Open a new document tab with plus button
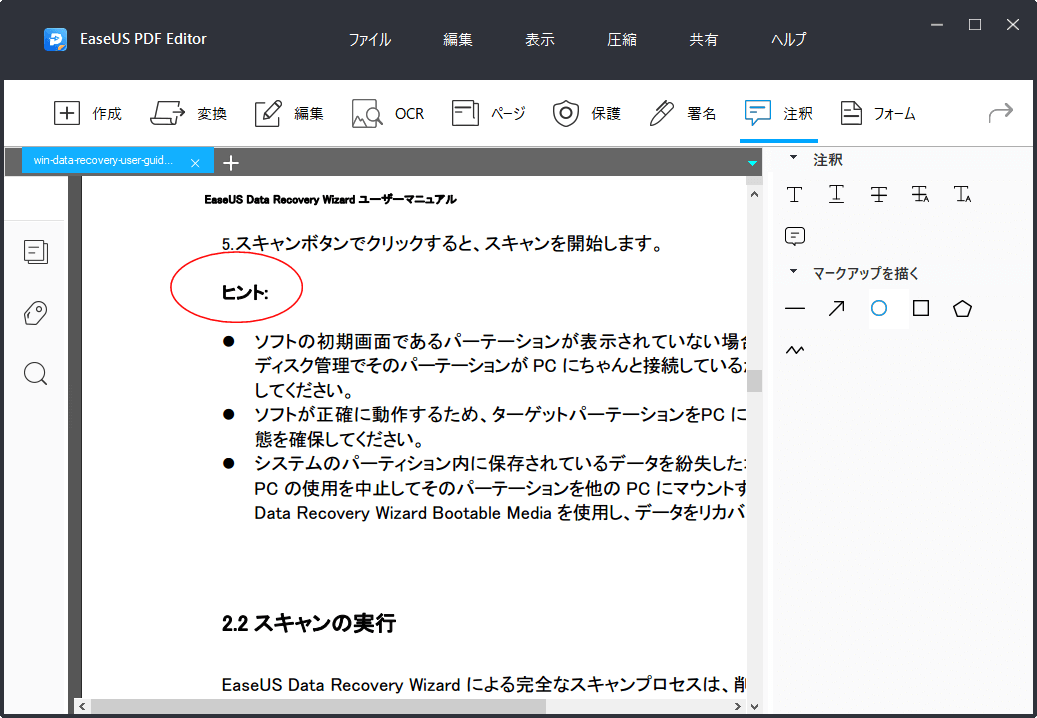 [231, 162]
